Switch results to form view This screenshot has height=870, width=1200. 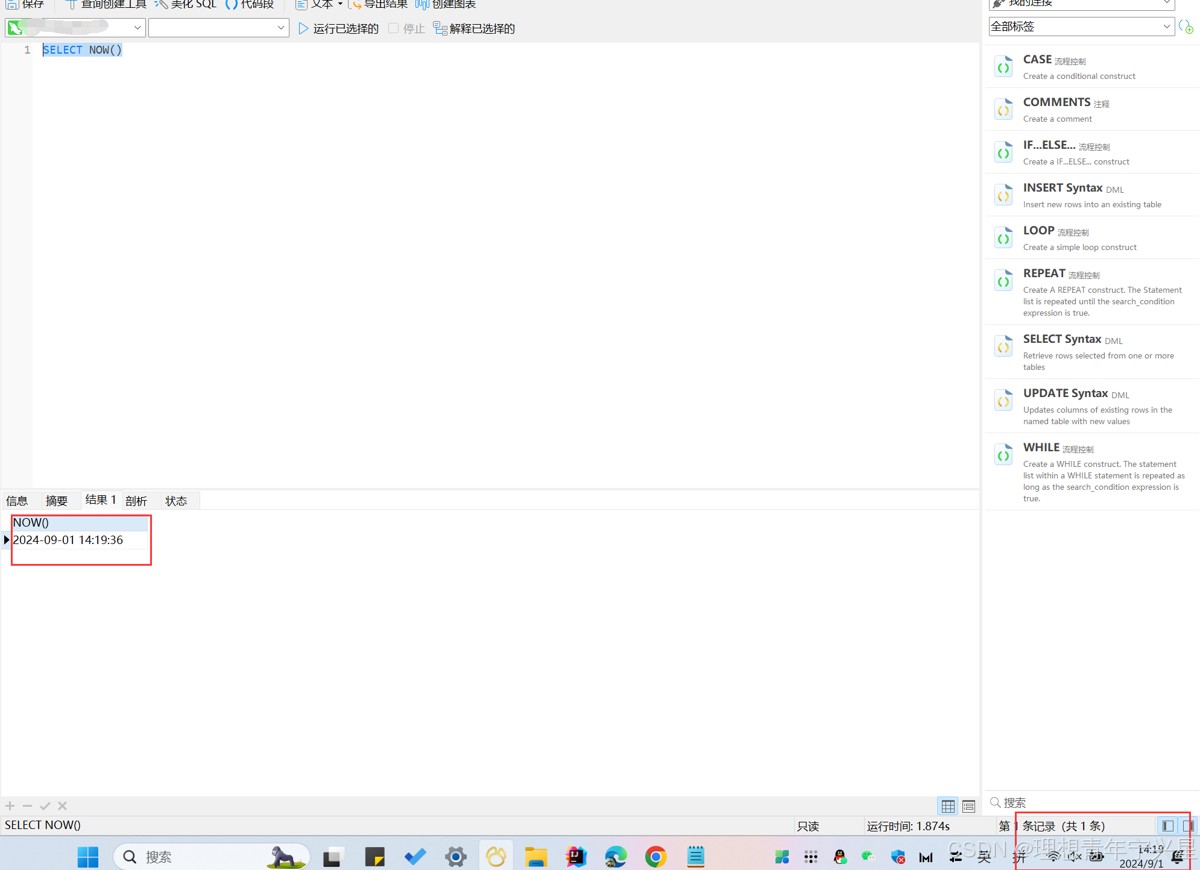969,806
